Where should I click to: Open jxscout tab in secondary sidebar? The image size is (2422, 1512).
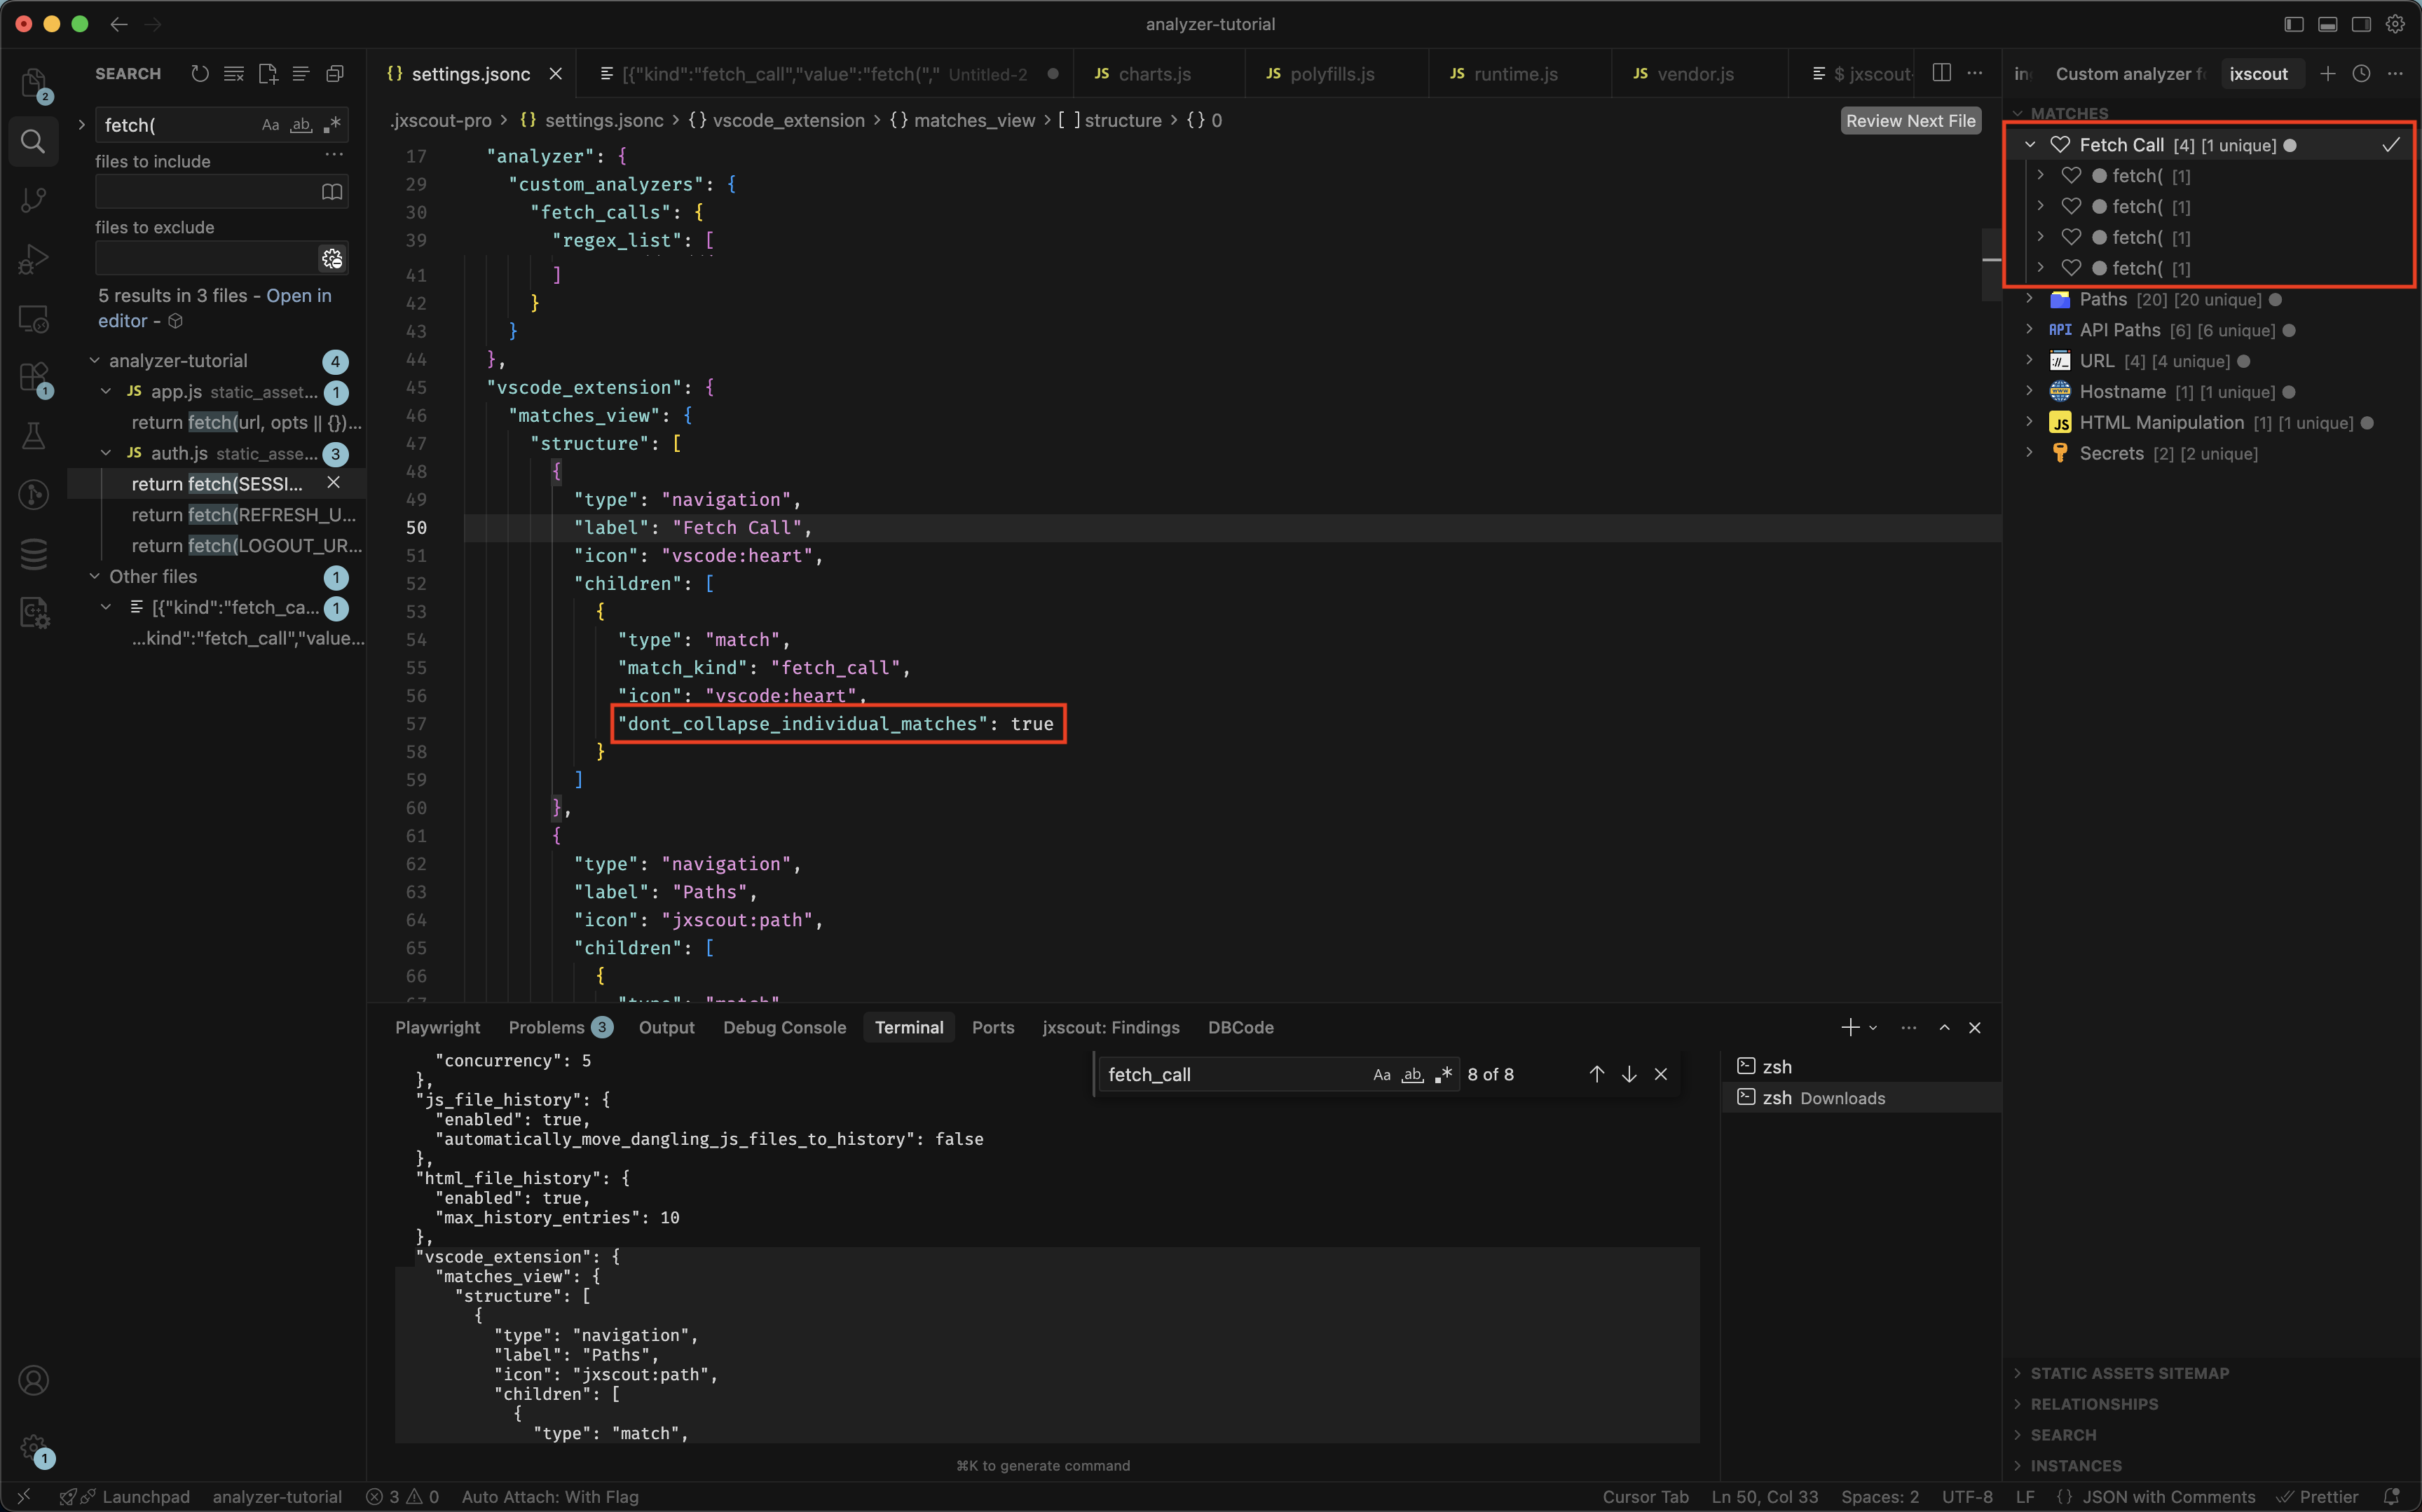tap(2258, 74)
